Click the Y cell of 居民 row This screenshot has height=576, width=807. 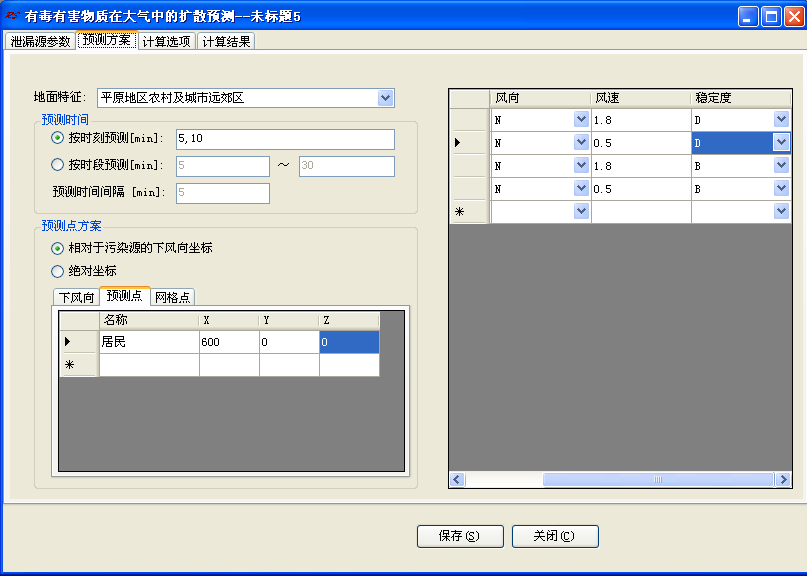pyautogui.click(x=289, y=342)
